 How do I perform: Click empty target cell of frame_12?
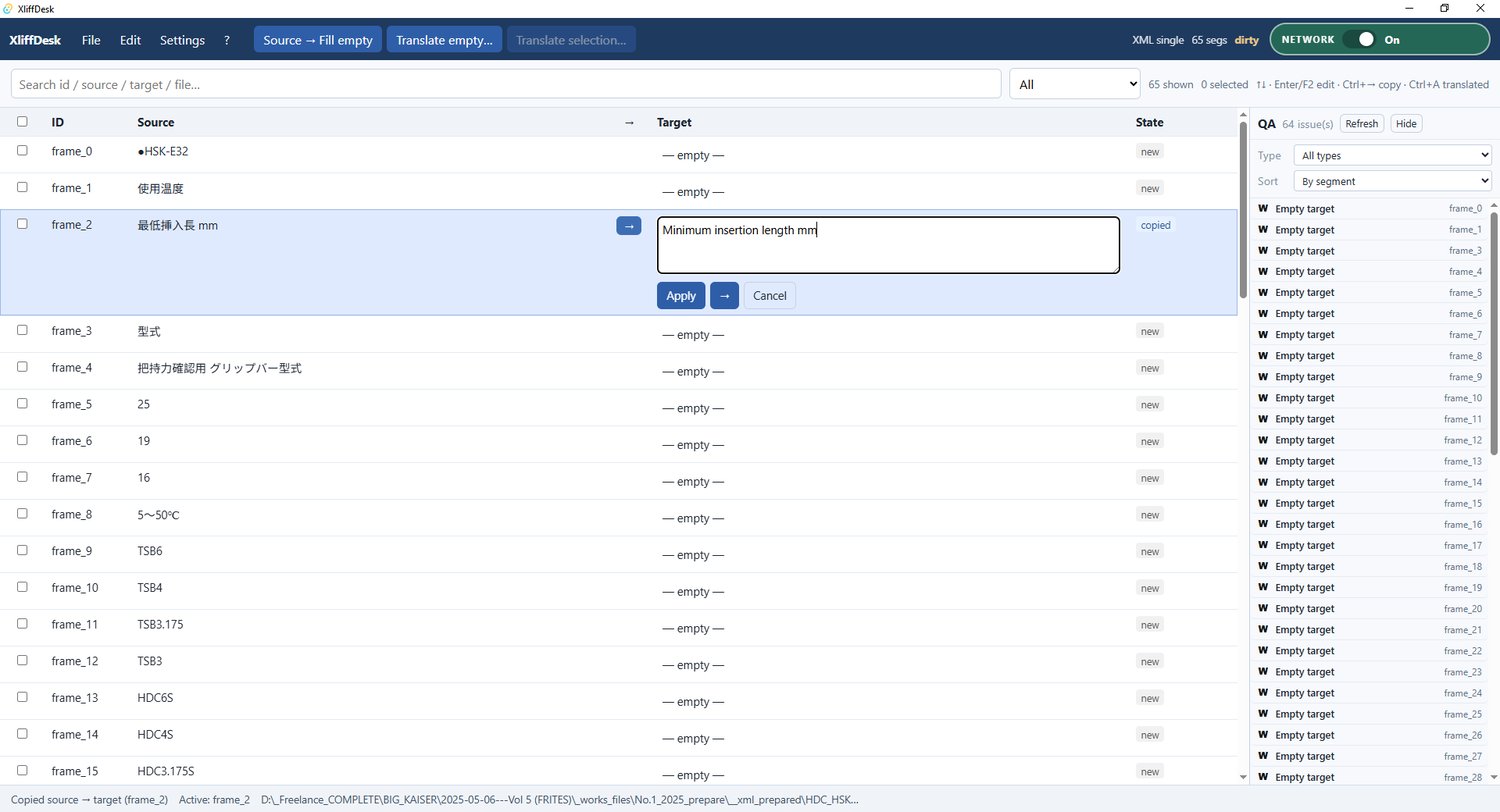693,665
